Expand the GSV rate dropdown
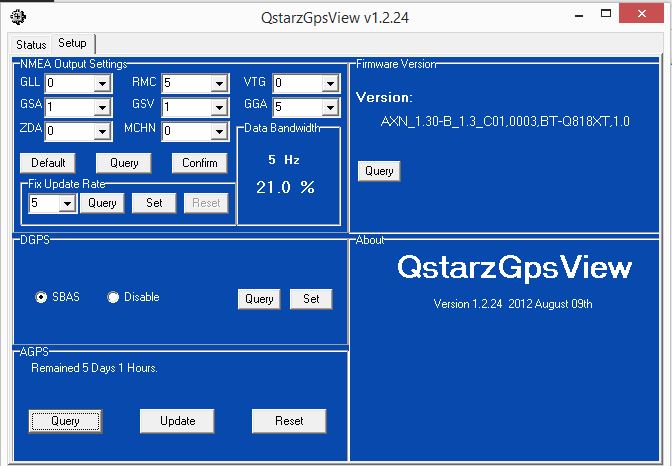 (219, 107)
